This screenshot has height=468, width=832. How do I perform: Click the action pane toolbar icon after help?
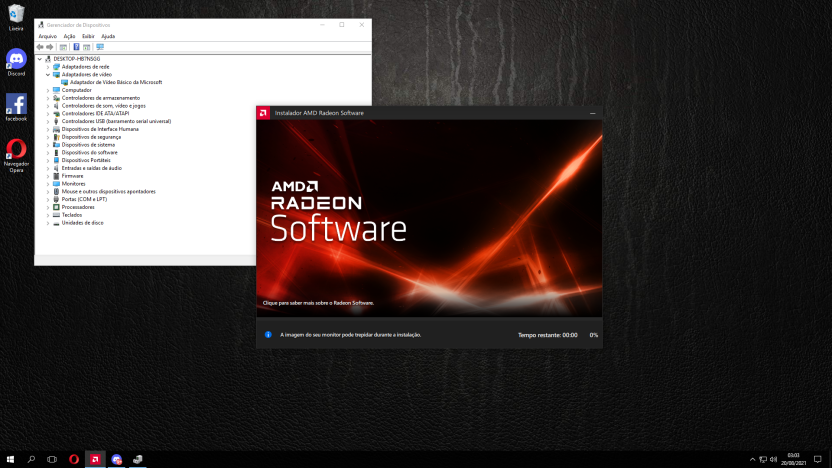(x=86, y=47)
